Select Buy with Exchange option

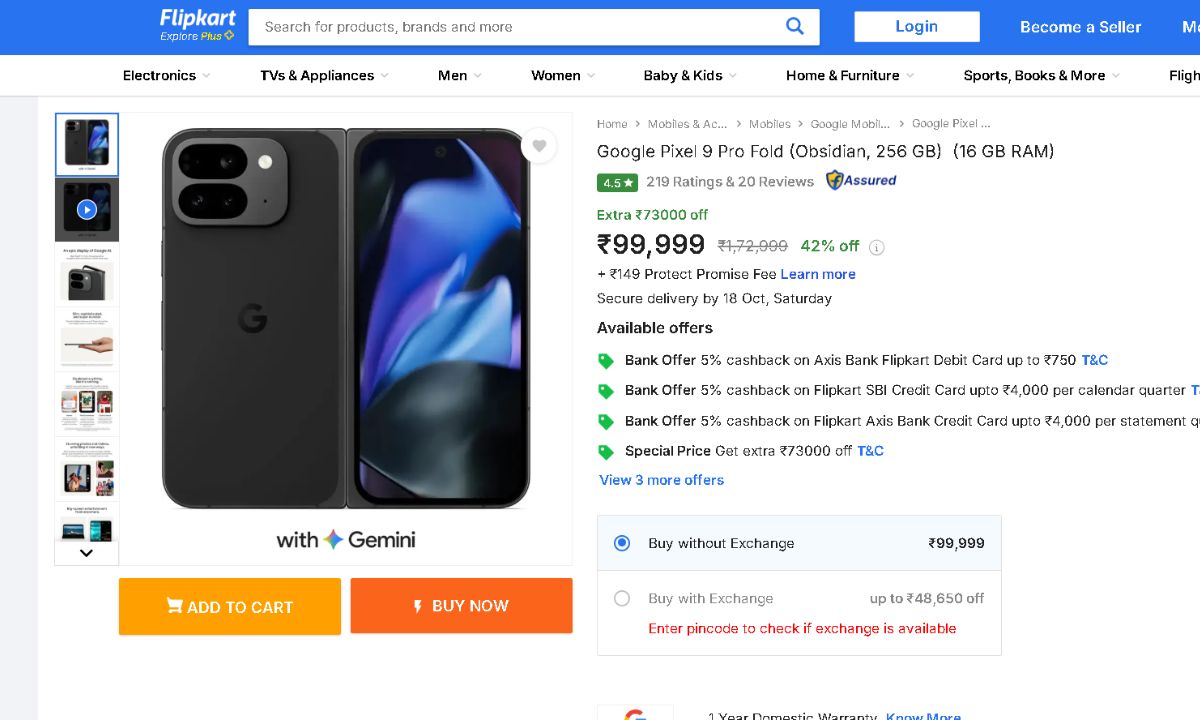click(622, 598)
